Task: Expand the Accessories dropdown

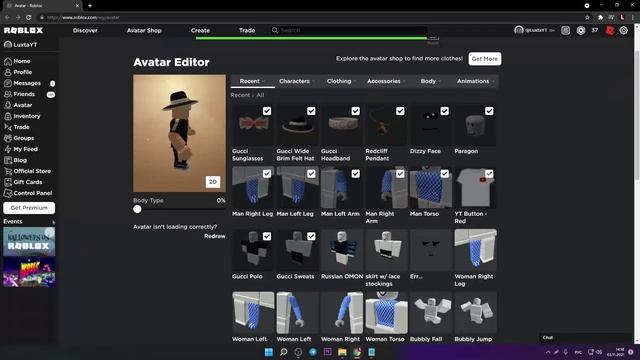Action: (x=386, y=81)
